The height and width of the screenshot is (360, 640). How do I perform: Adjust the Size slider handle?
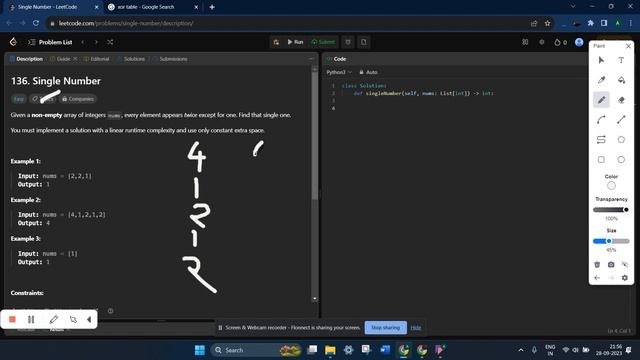(609, 241)
